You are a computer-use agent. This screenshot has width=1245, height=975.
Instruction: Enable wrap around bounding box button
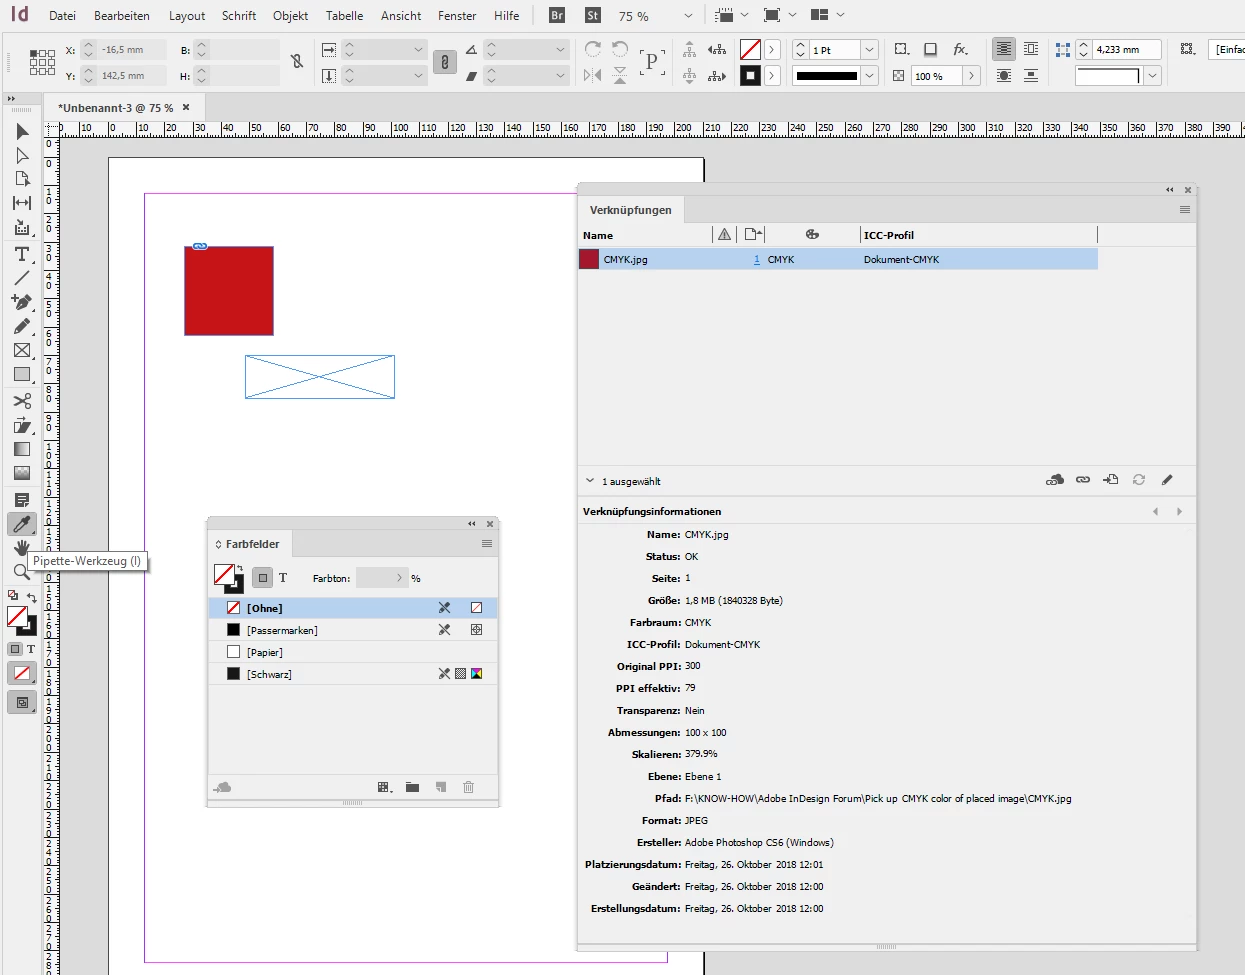point(1031,49)
